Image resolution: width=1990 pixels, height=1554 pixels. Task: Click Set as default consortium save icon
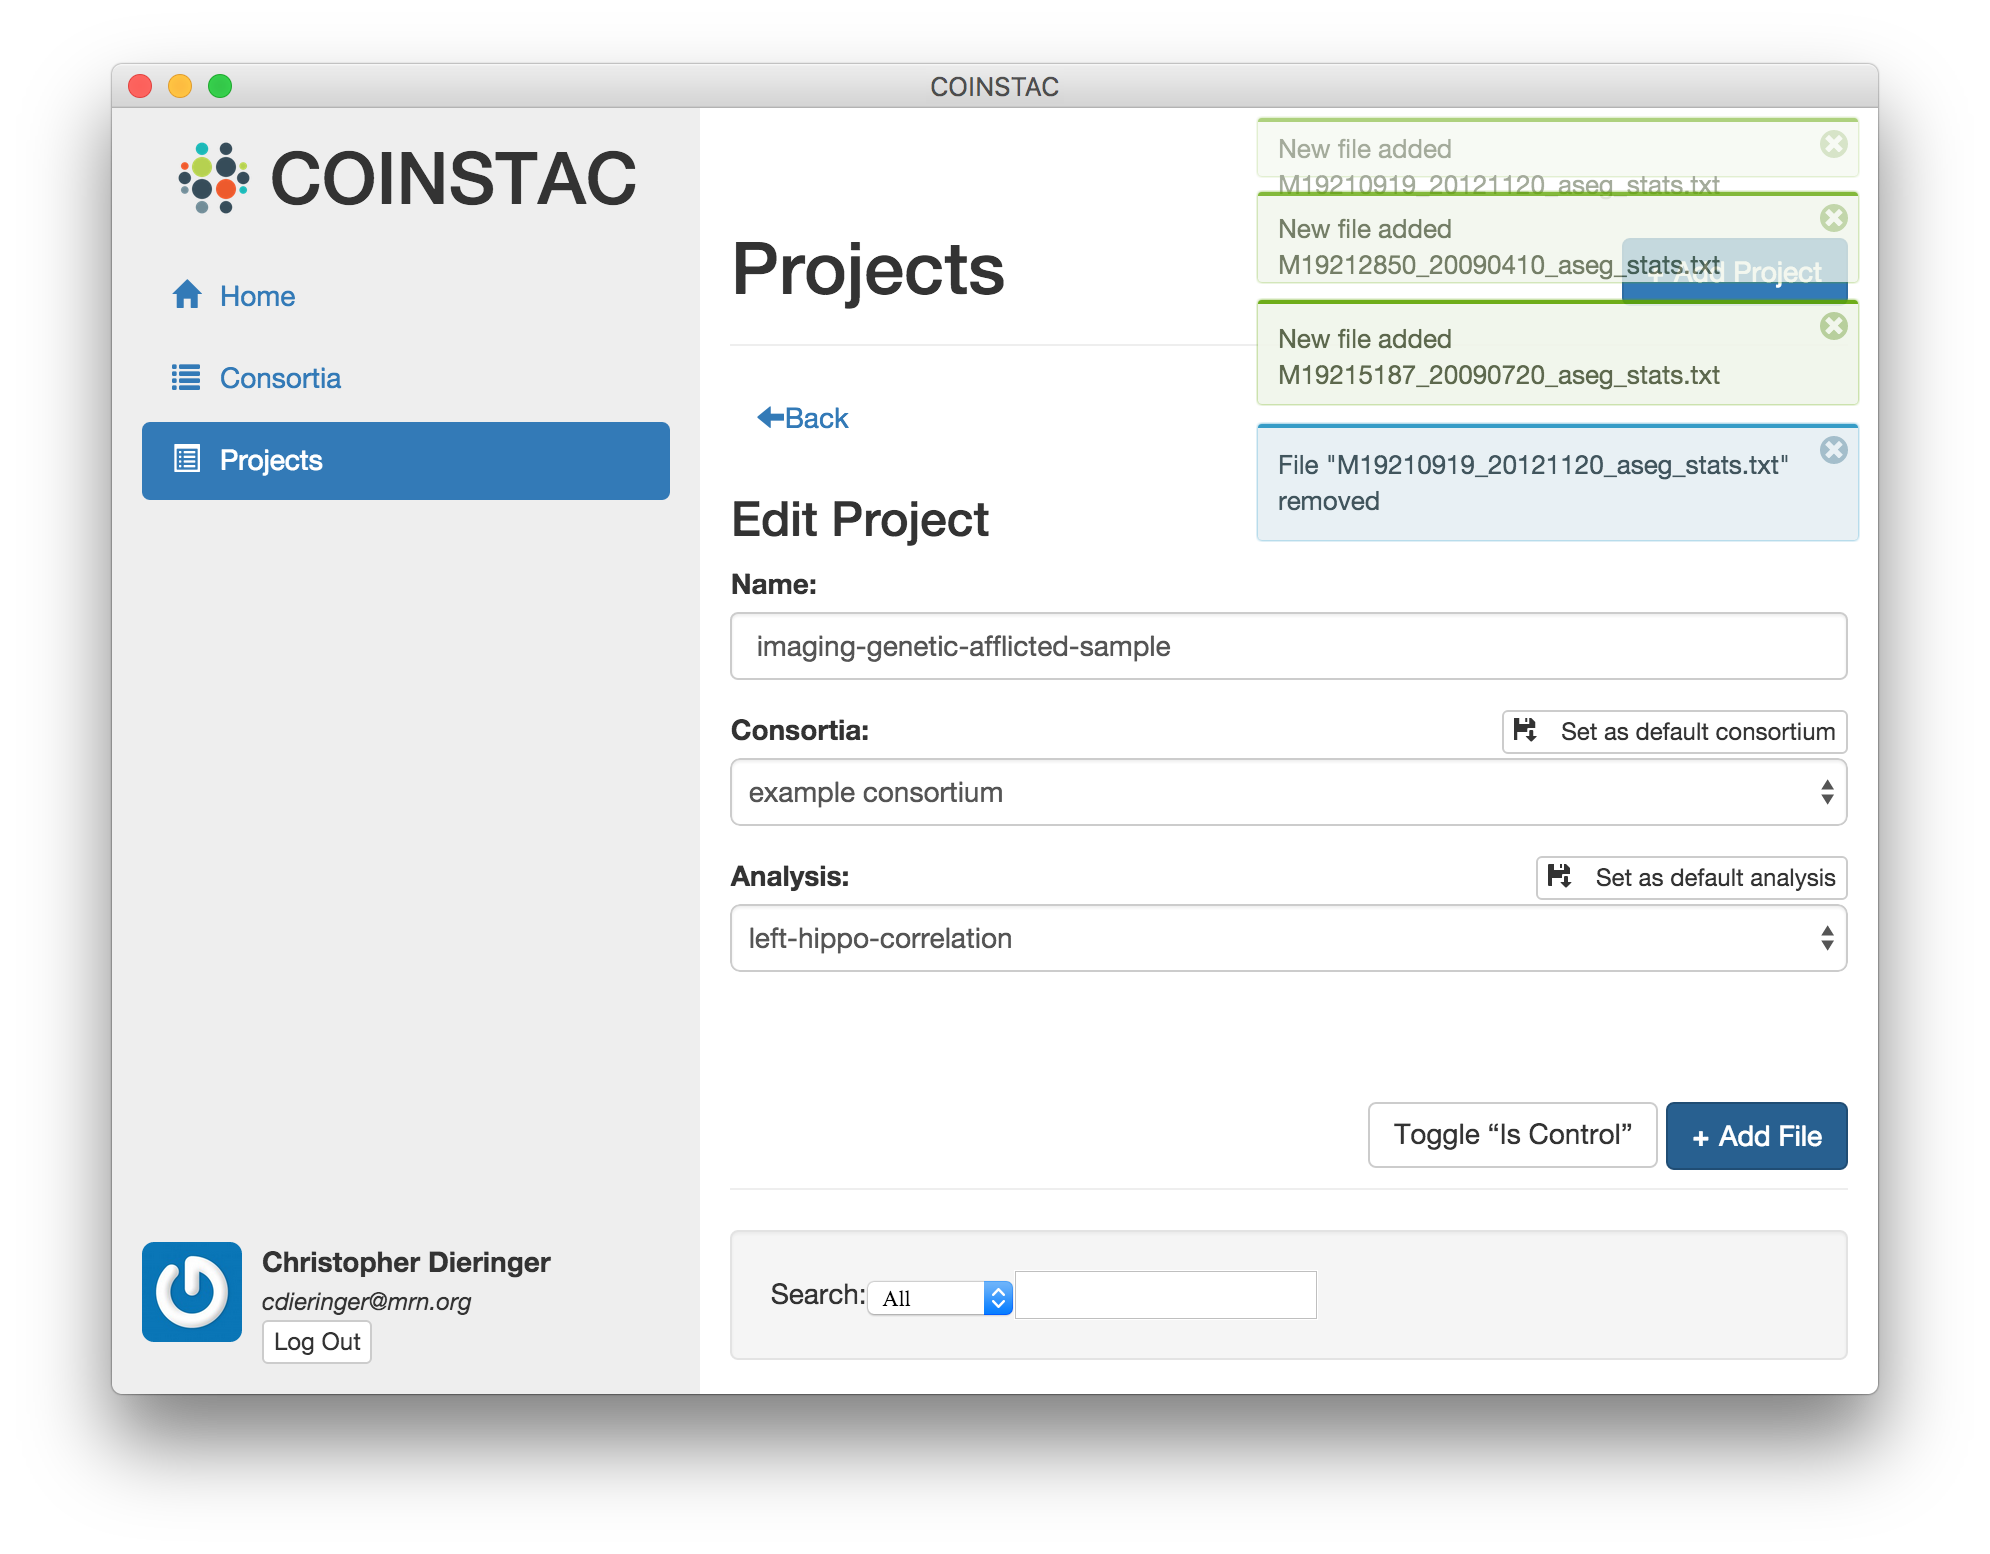click(x=1525, y=731)
